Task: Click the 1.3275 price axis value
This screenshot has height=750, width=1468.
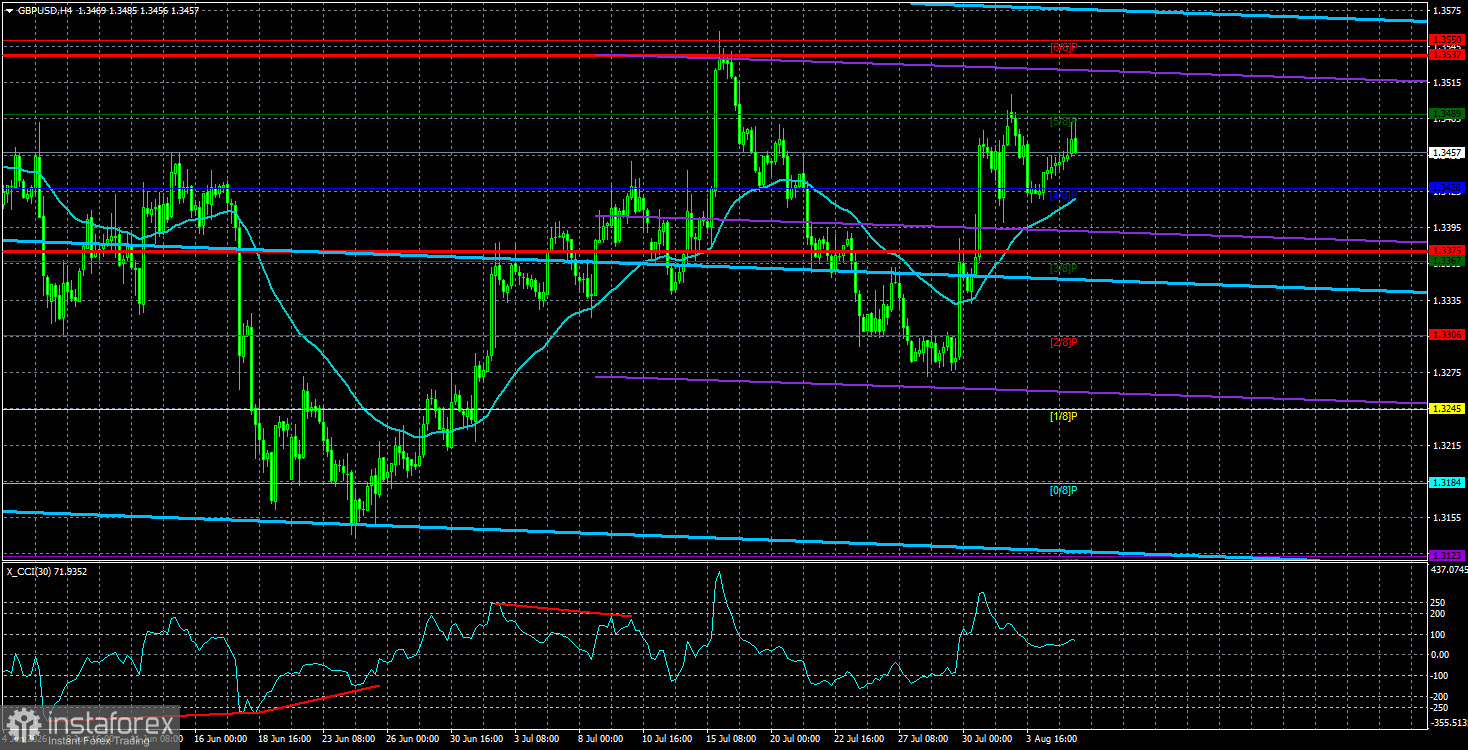Action: pos(1447,373)
